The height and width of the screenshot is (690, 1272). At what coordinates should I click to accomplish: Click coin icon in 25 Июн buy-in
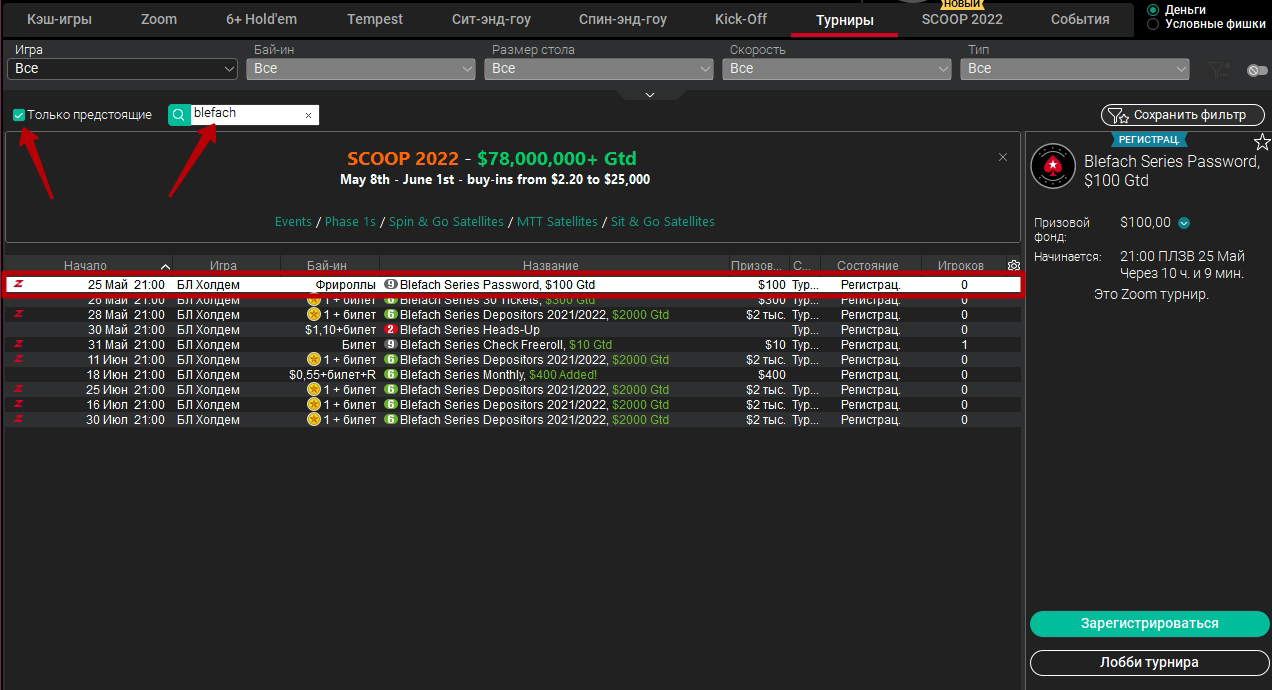pos(314,389)
